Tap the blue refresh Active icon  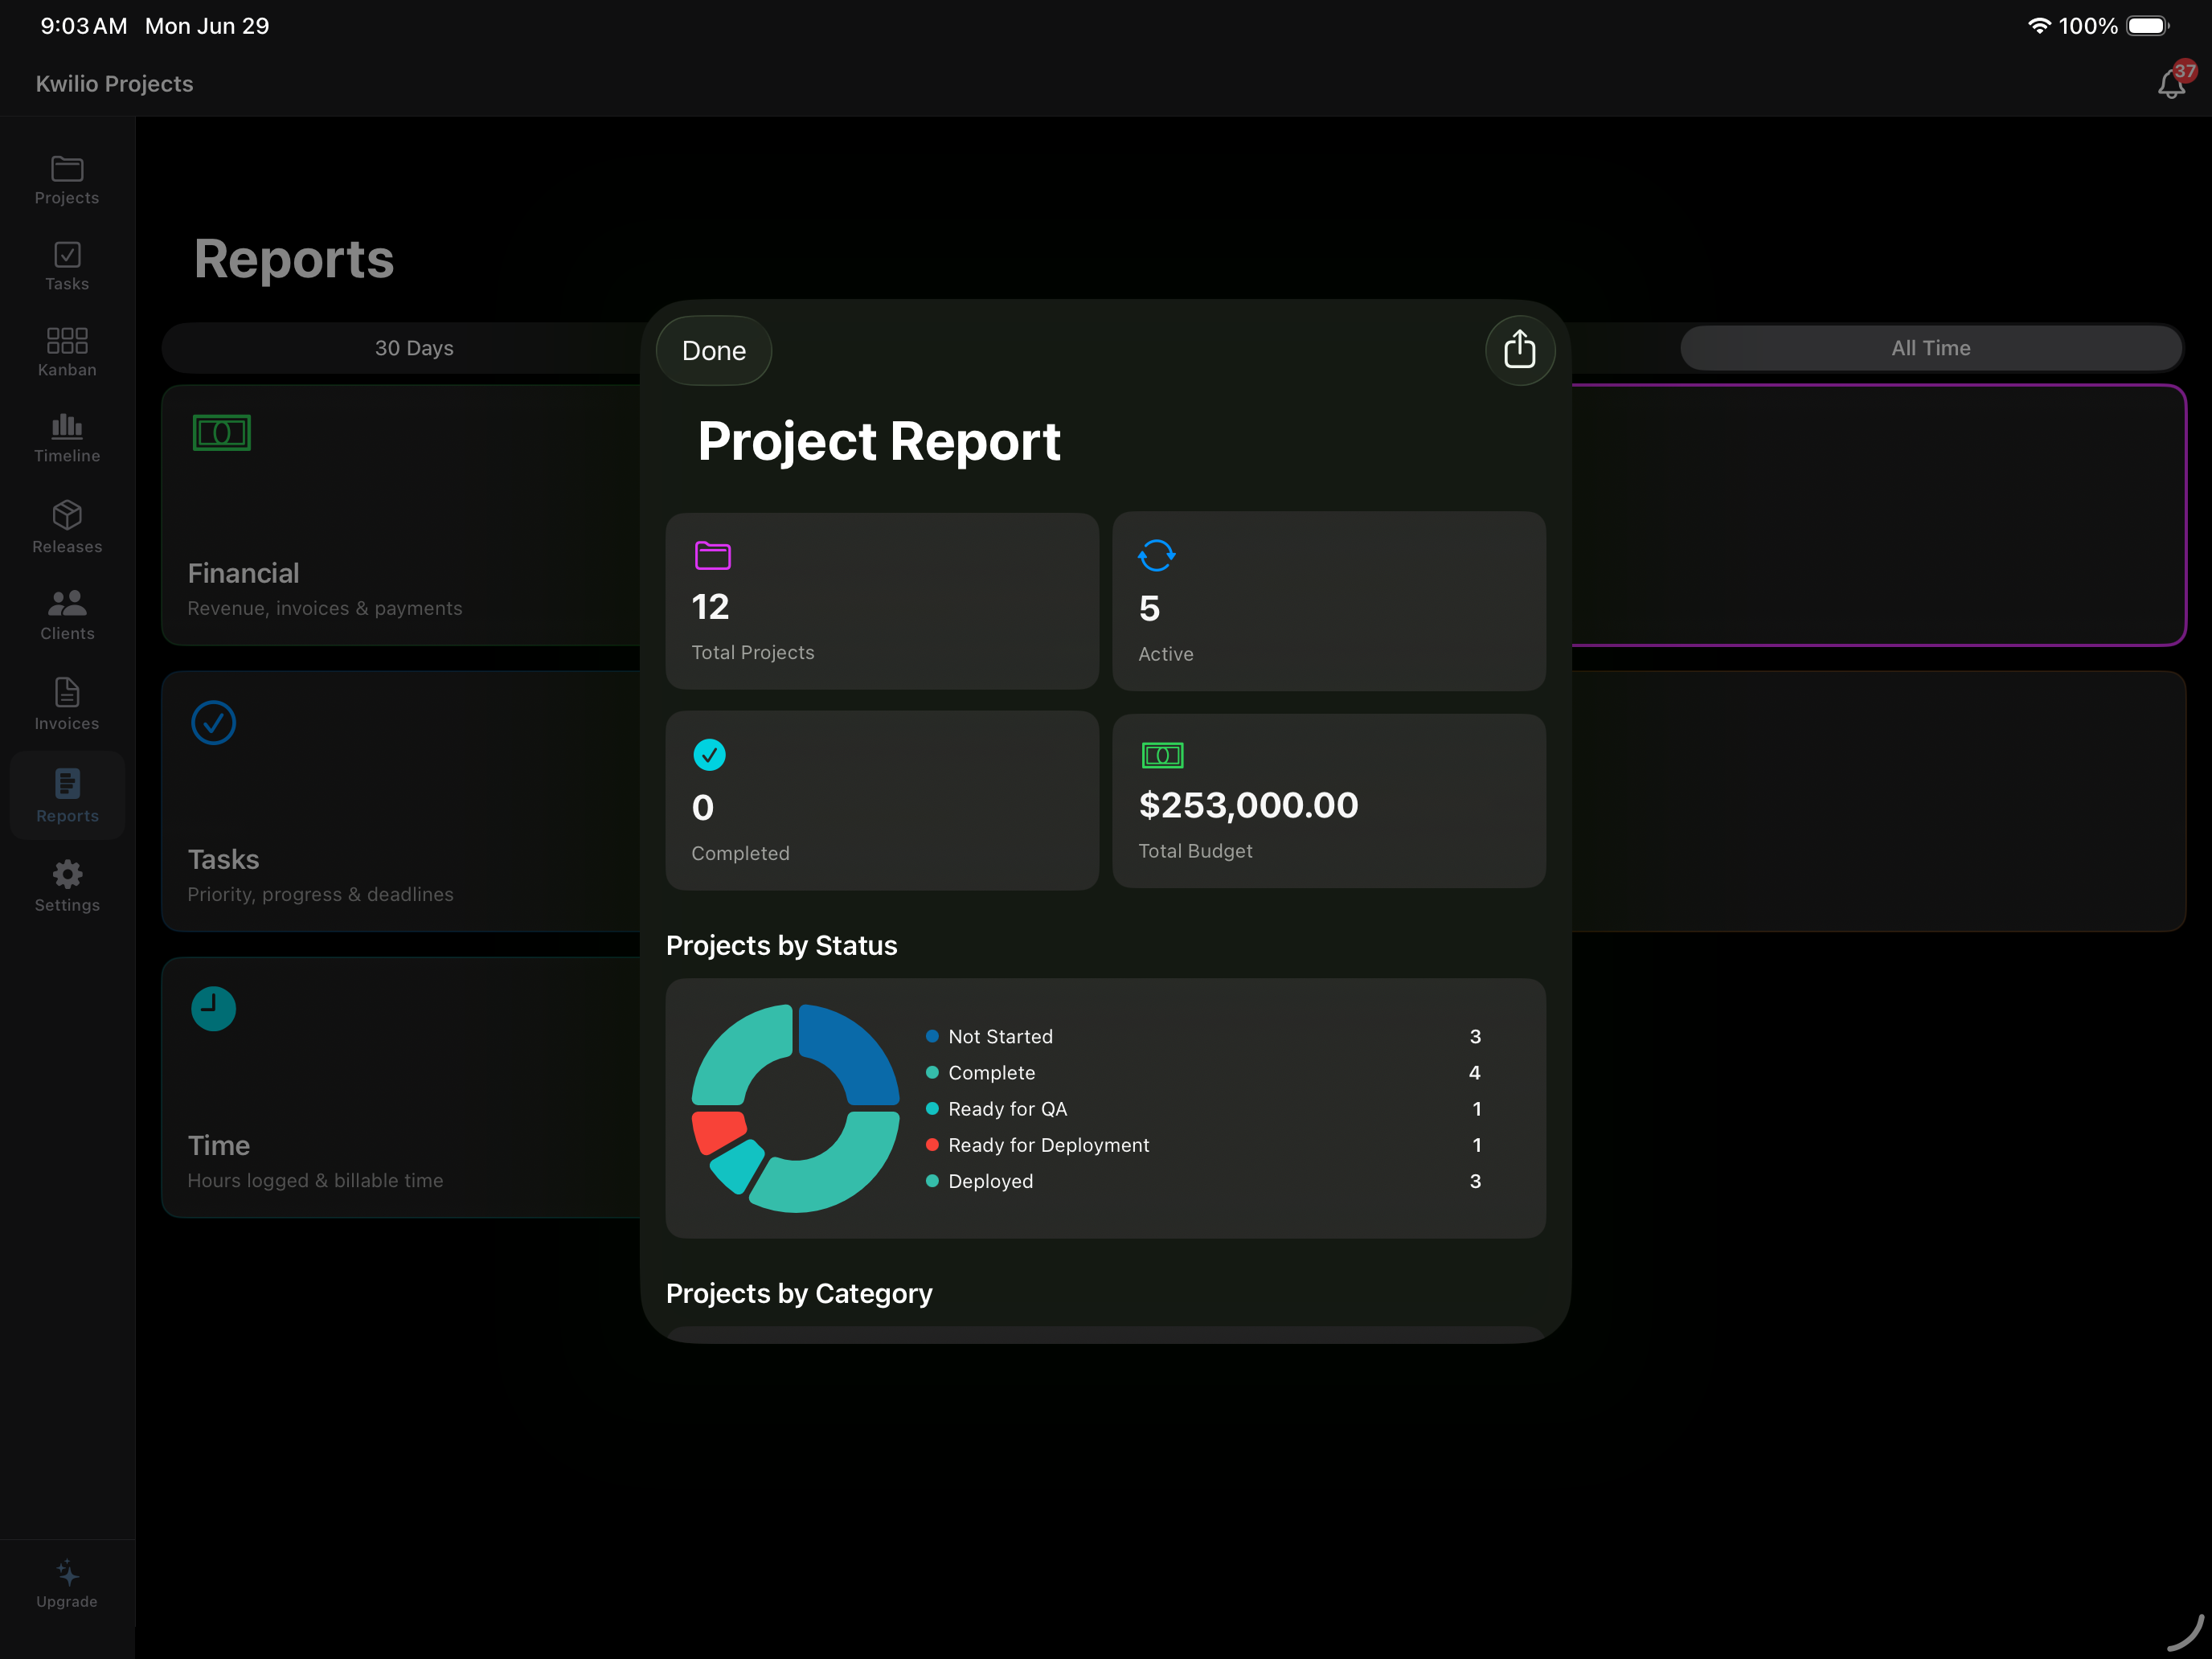pos(1156,555)
